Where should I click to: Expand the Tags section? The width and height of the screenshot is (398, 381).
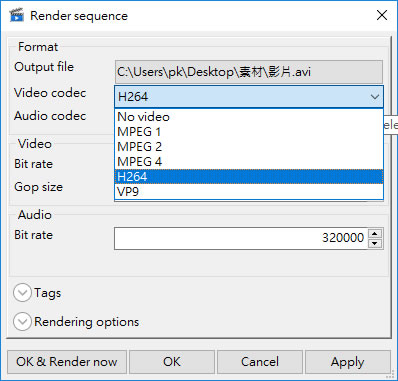click(22, 293)
